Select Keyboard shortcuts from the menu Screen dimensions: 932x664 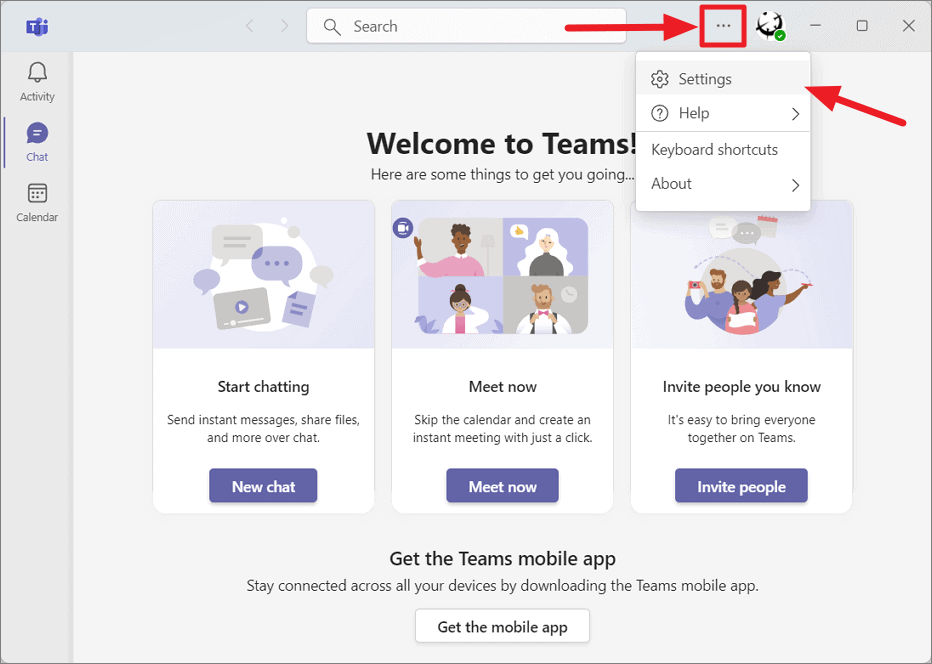click(x=714, y=149)
